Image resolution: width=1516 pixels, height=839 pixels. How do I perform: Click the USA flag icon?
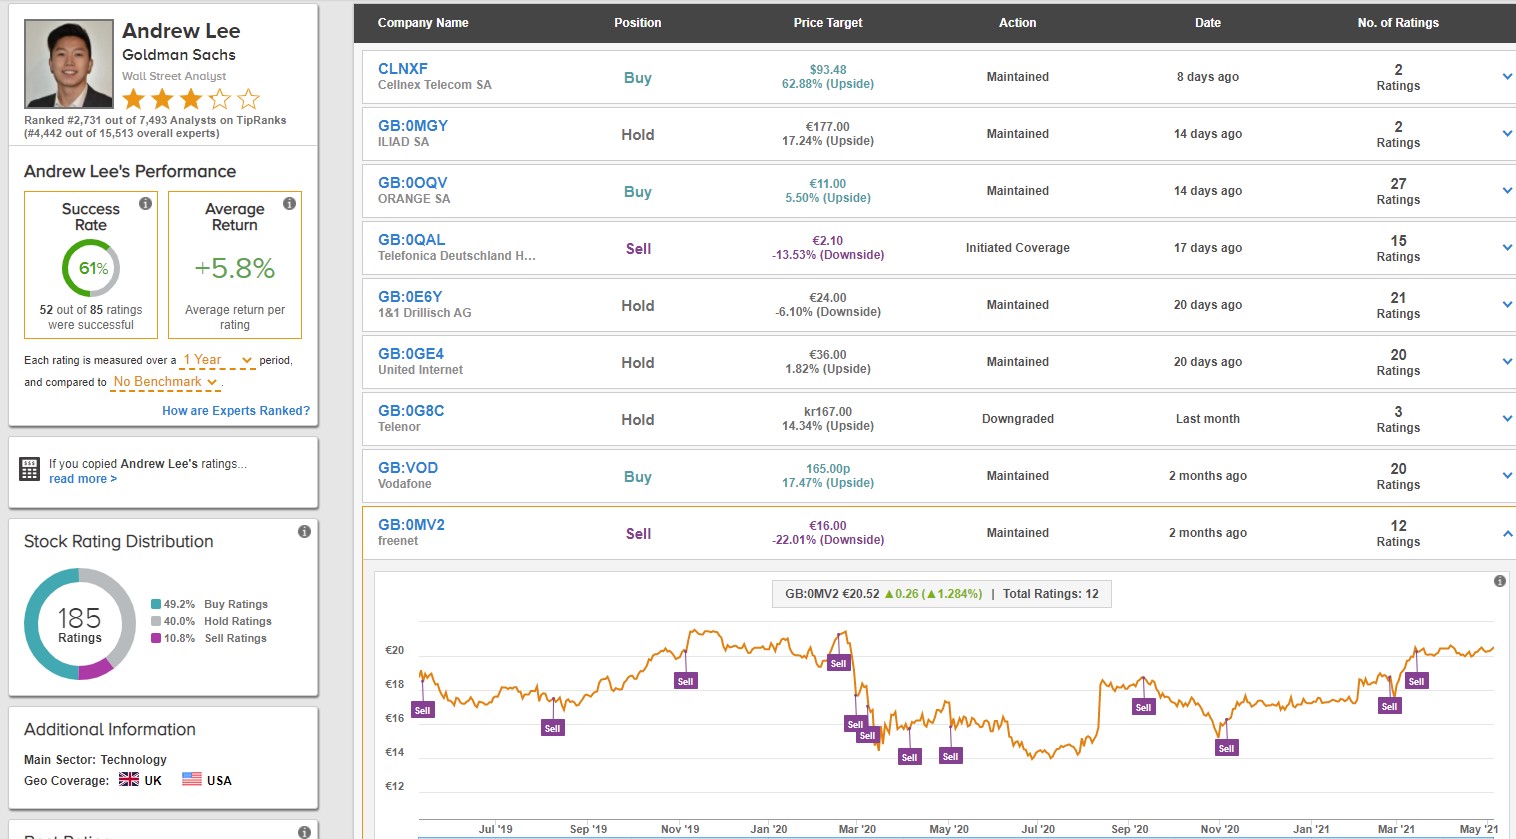(192, 780)
